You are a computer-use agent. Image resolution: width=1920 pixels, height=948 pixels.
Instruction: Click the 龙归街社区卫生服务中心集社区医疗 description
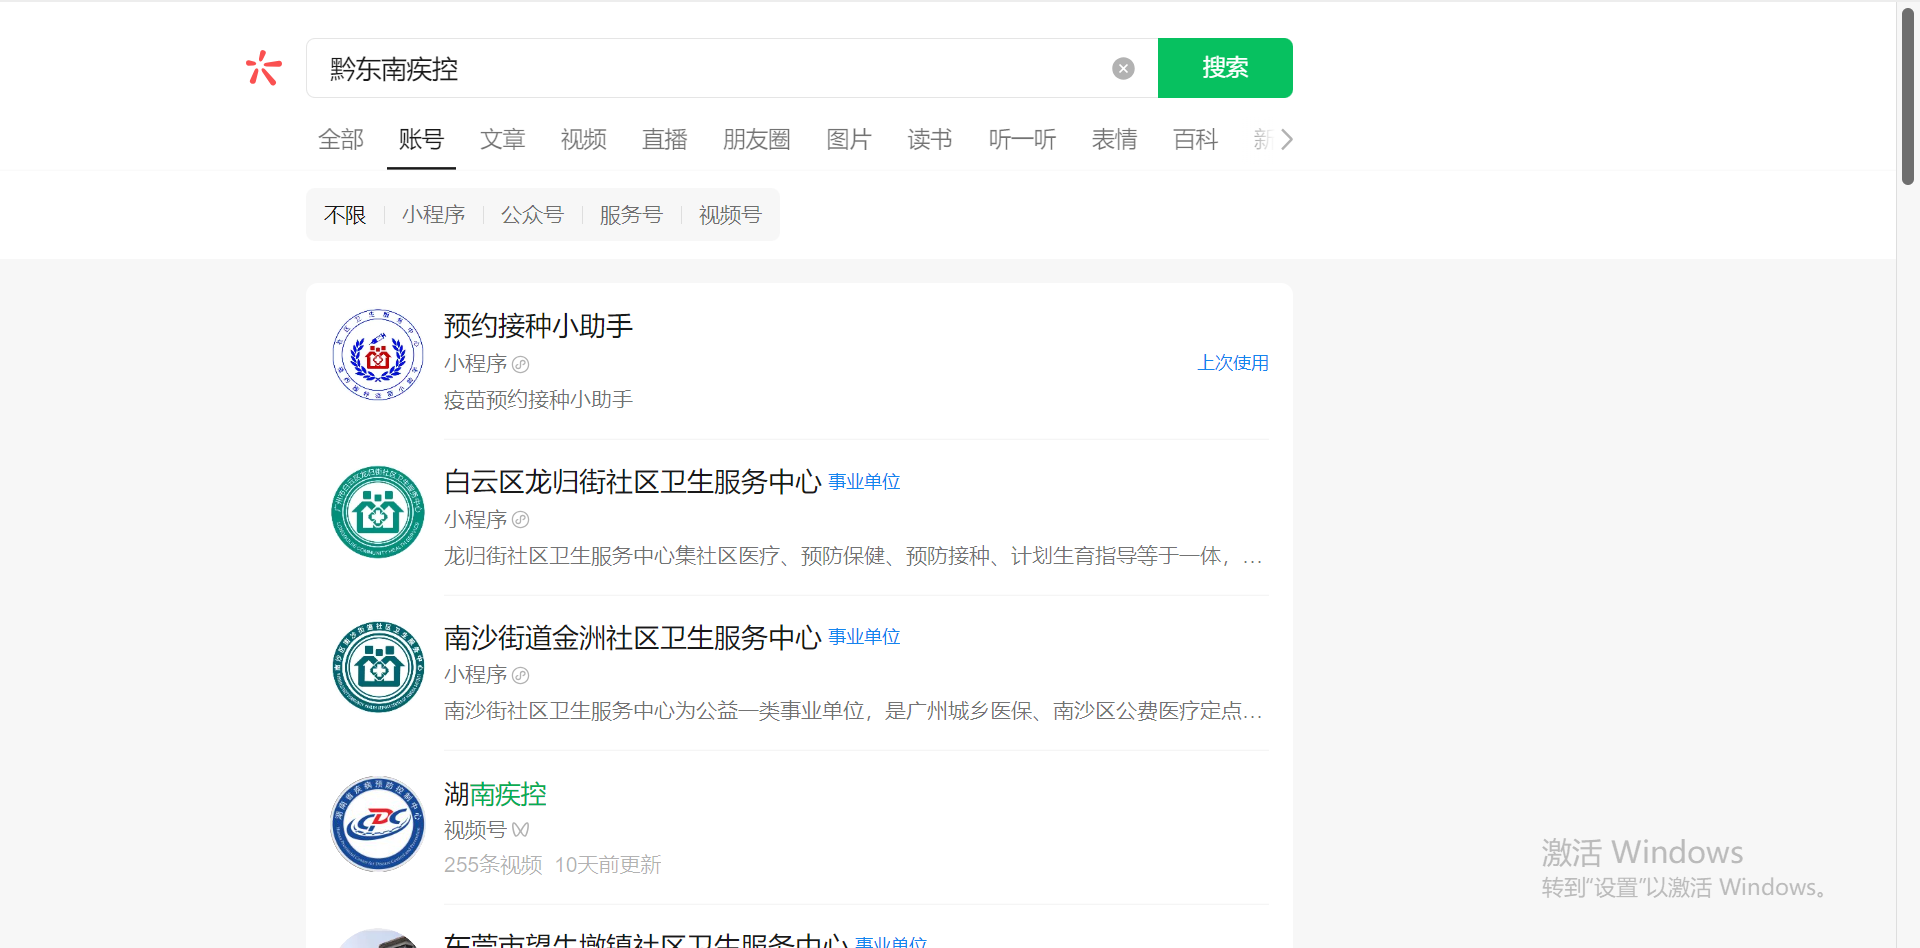click(x=854, y=556)
